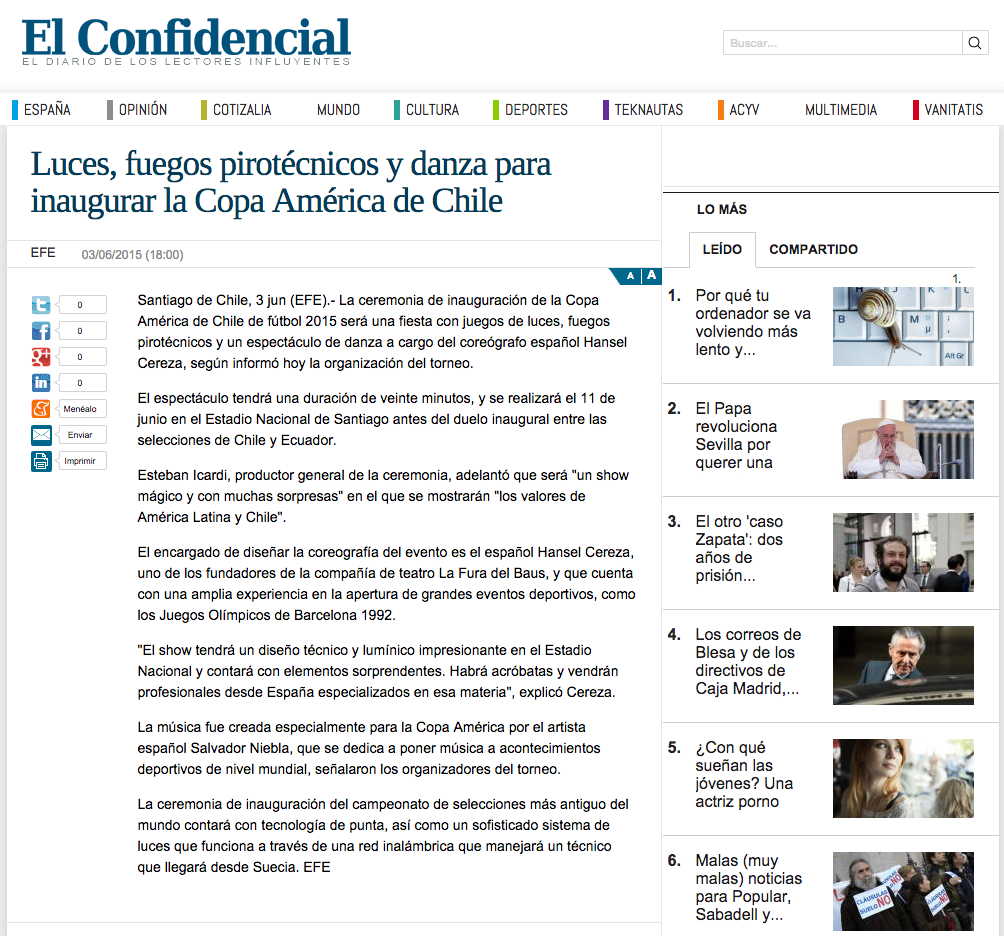The width and height of the screenshot is (1004, 936).
Task: Click the Facebook share icon
Action: [x=41, y=331]
